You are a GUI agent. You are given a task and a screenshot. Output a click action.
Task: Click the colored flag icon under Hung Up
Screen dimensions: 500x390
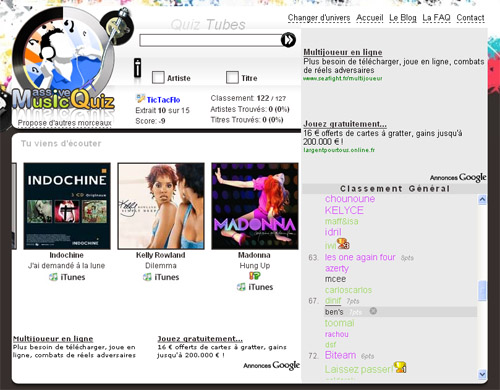[x=255, y=276]
